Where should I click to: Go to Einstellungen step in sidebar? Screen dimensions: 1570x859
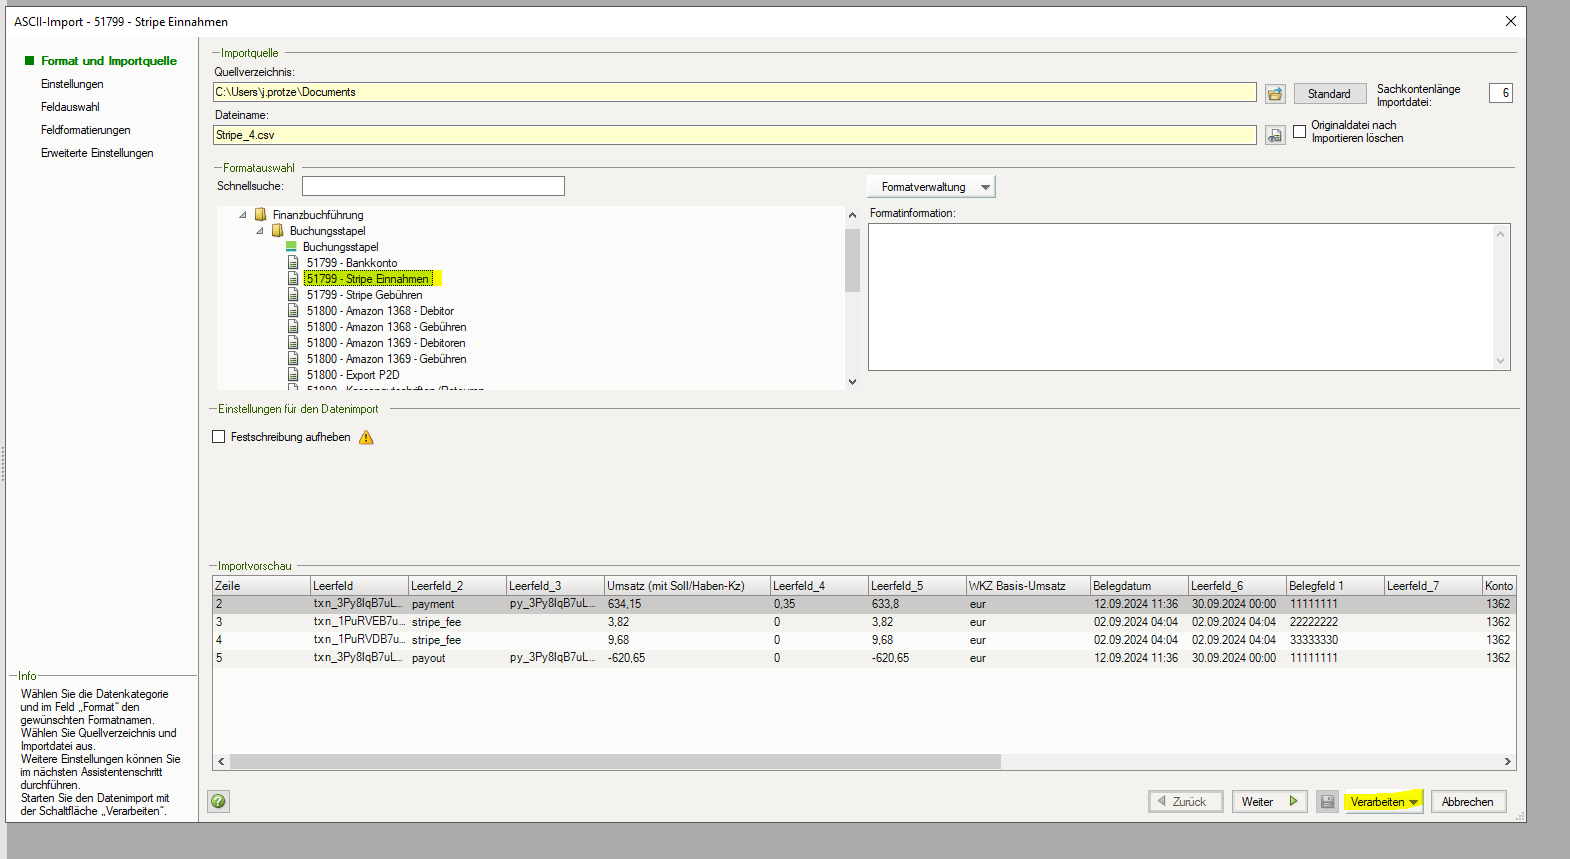pos(72,84)
